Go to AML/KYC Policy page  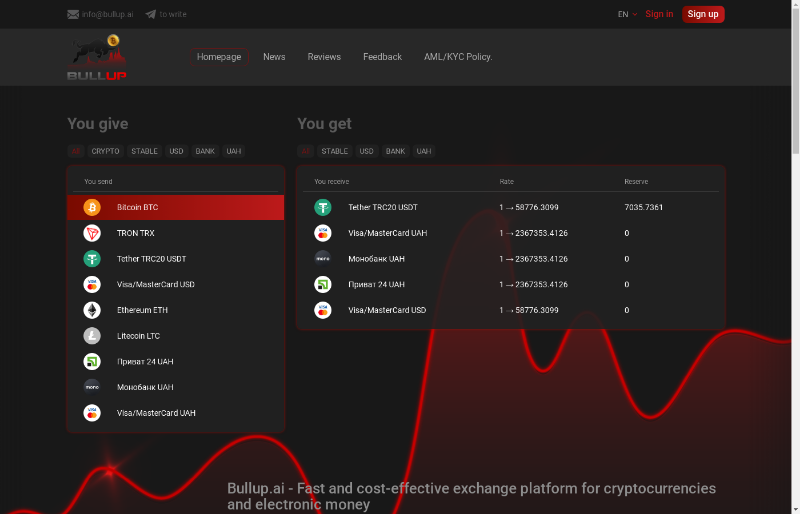458,57
